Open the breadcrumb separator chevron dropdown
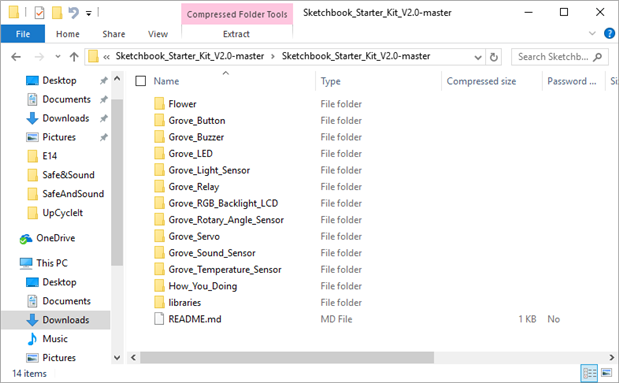The image size is (619, 383). pos(273,56)
